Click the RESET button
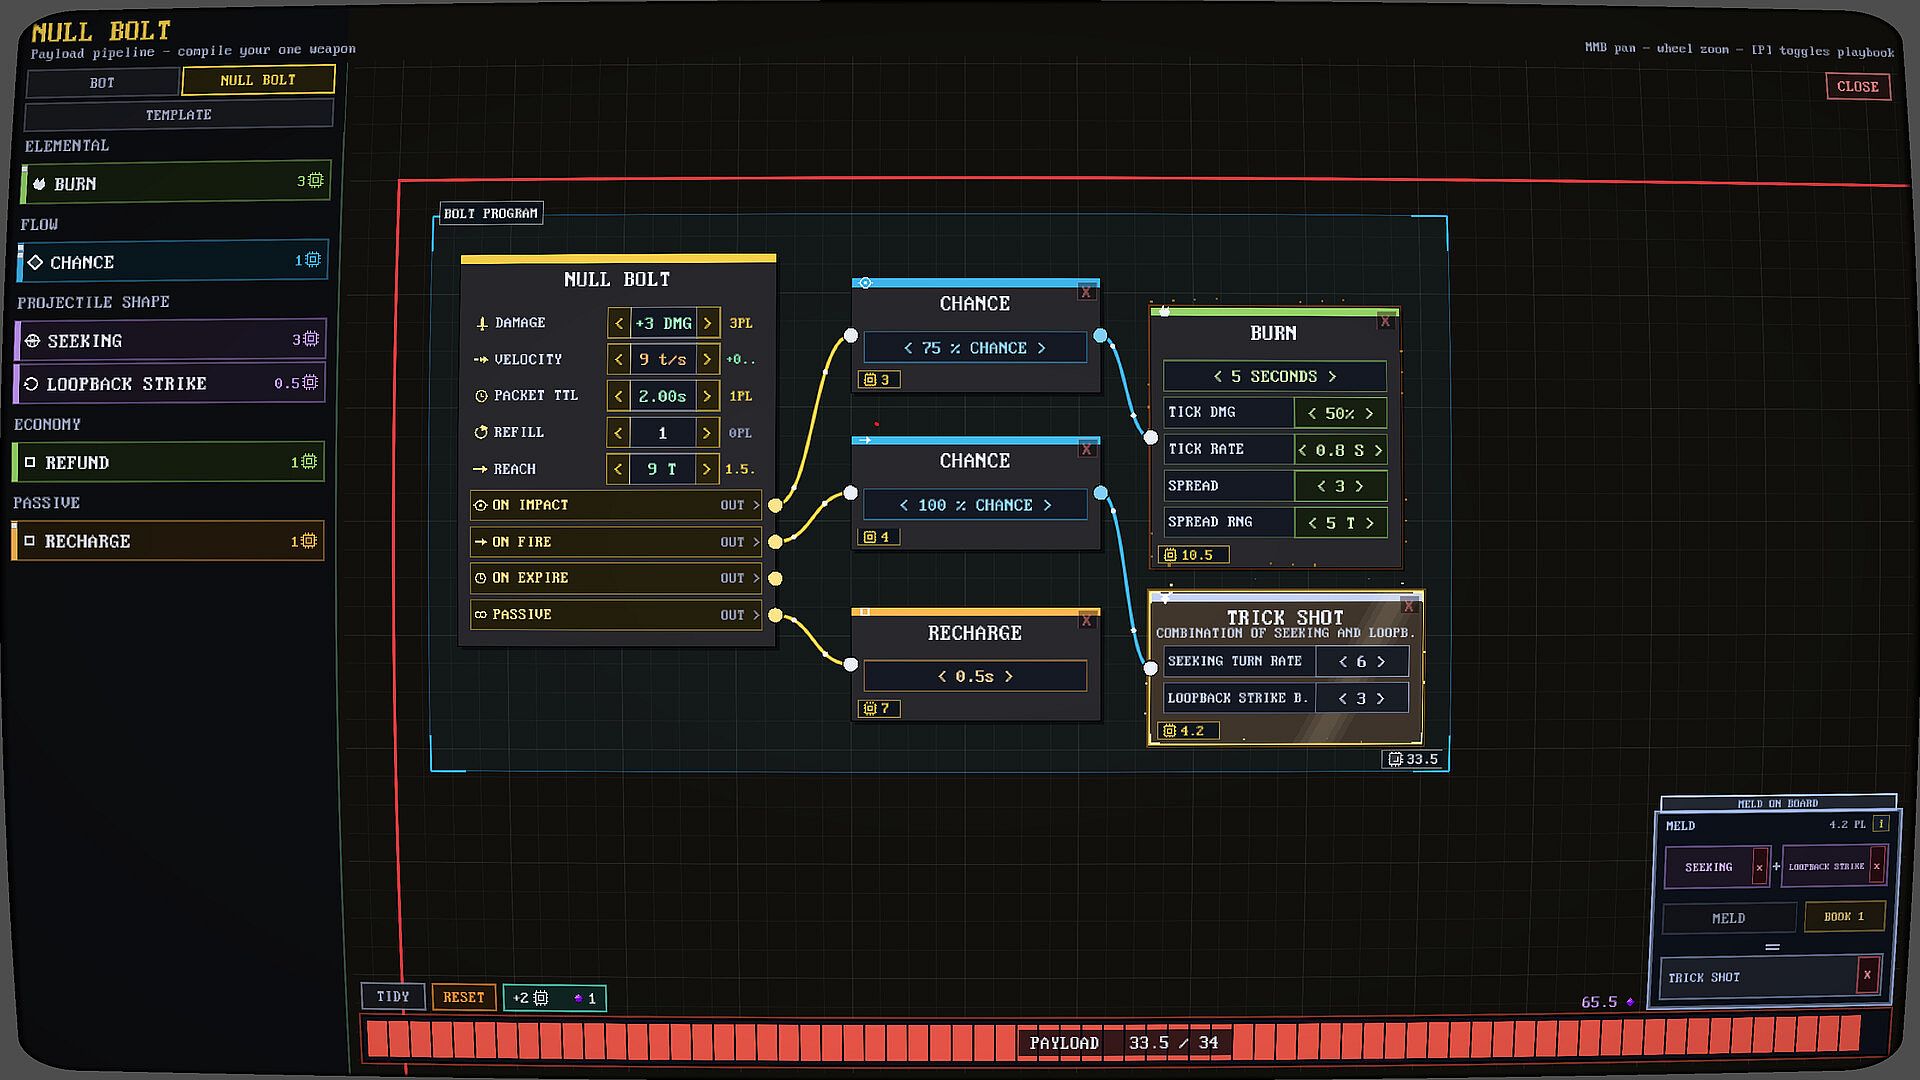The height and width of the screenshot is (1080, 1920). (463, 997)
